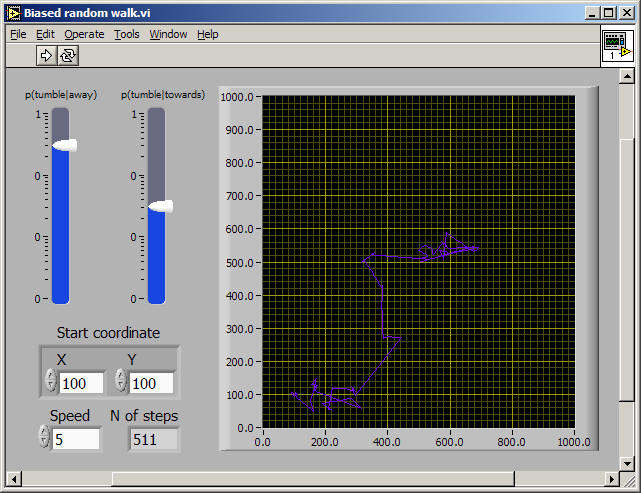
Task: Click the vertical scrollbar down arrow
Action: 626,463
